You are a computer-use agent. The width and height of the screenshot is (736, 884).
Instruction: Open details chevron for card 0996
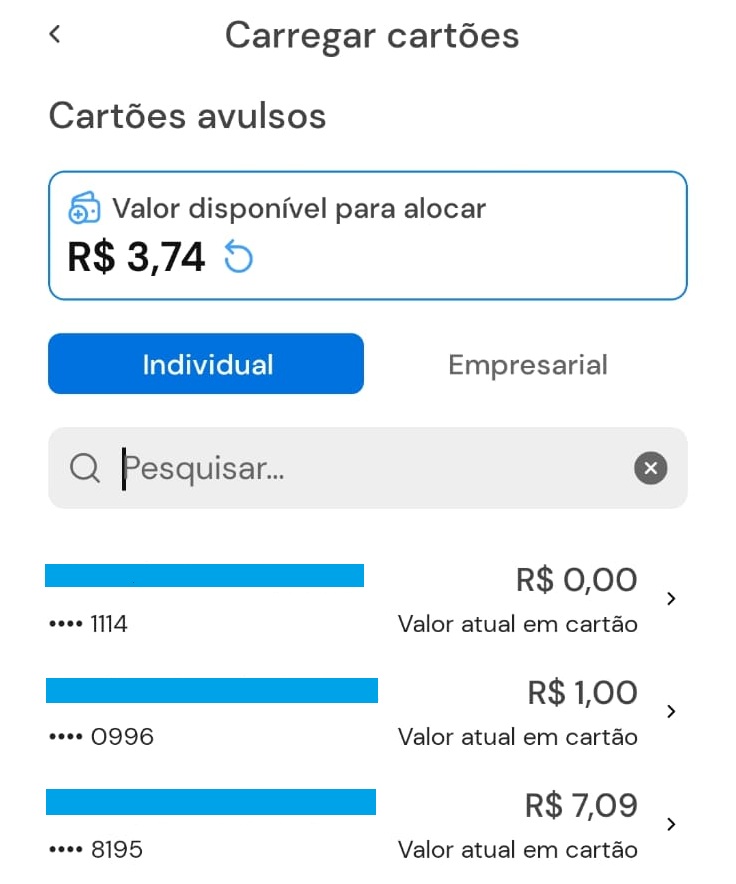pos(671,711)
